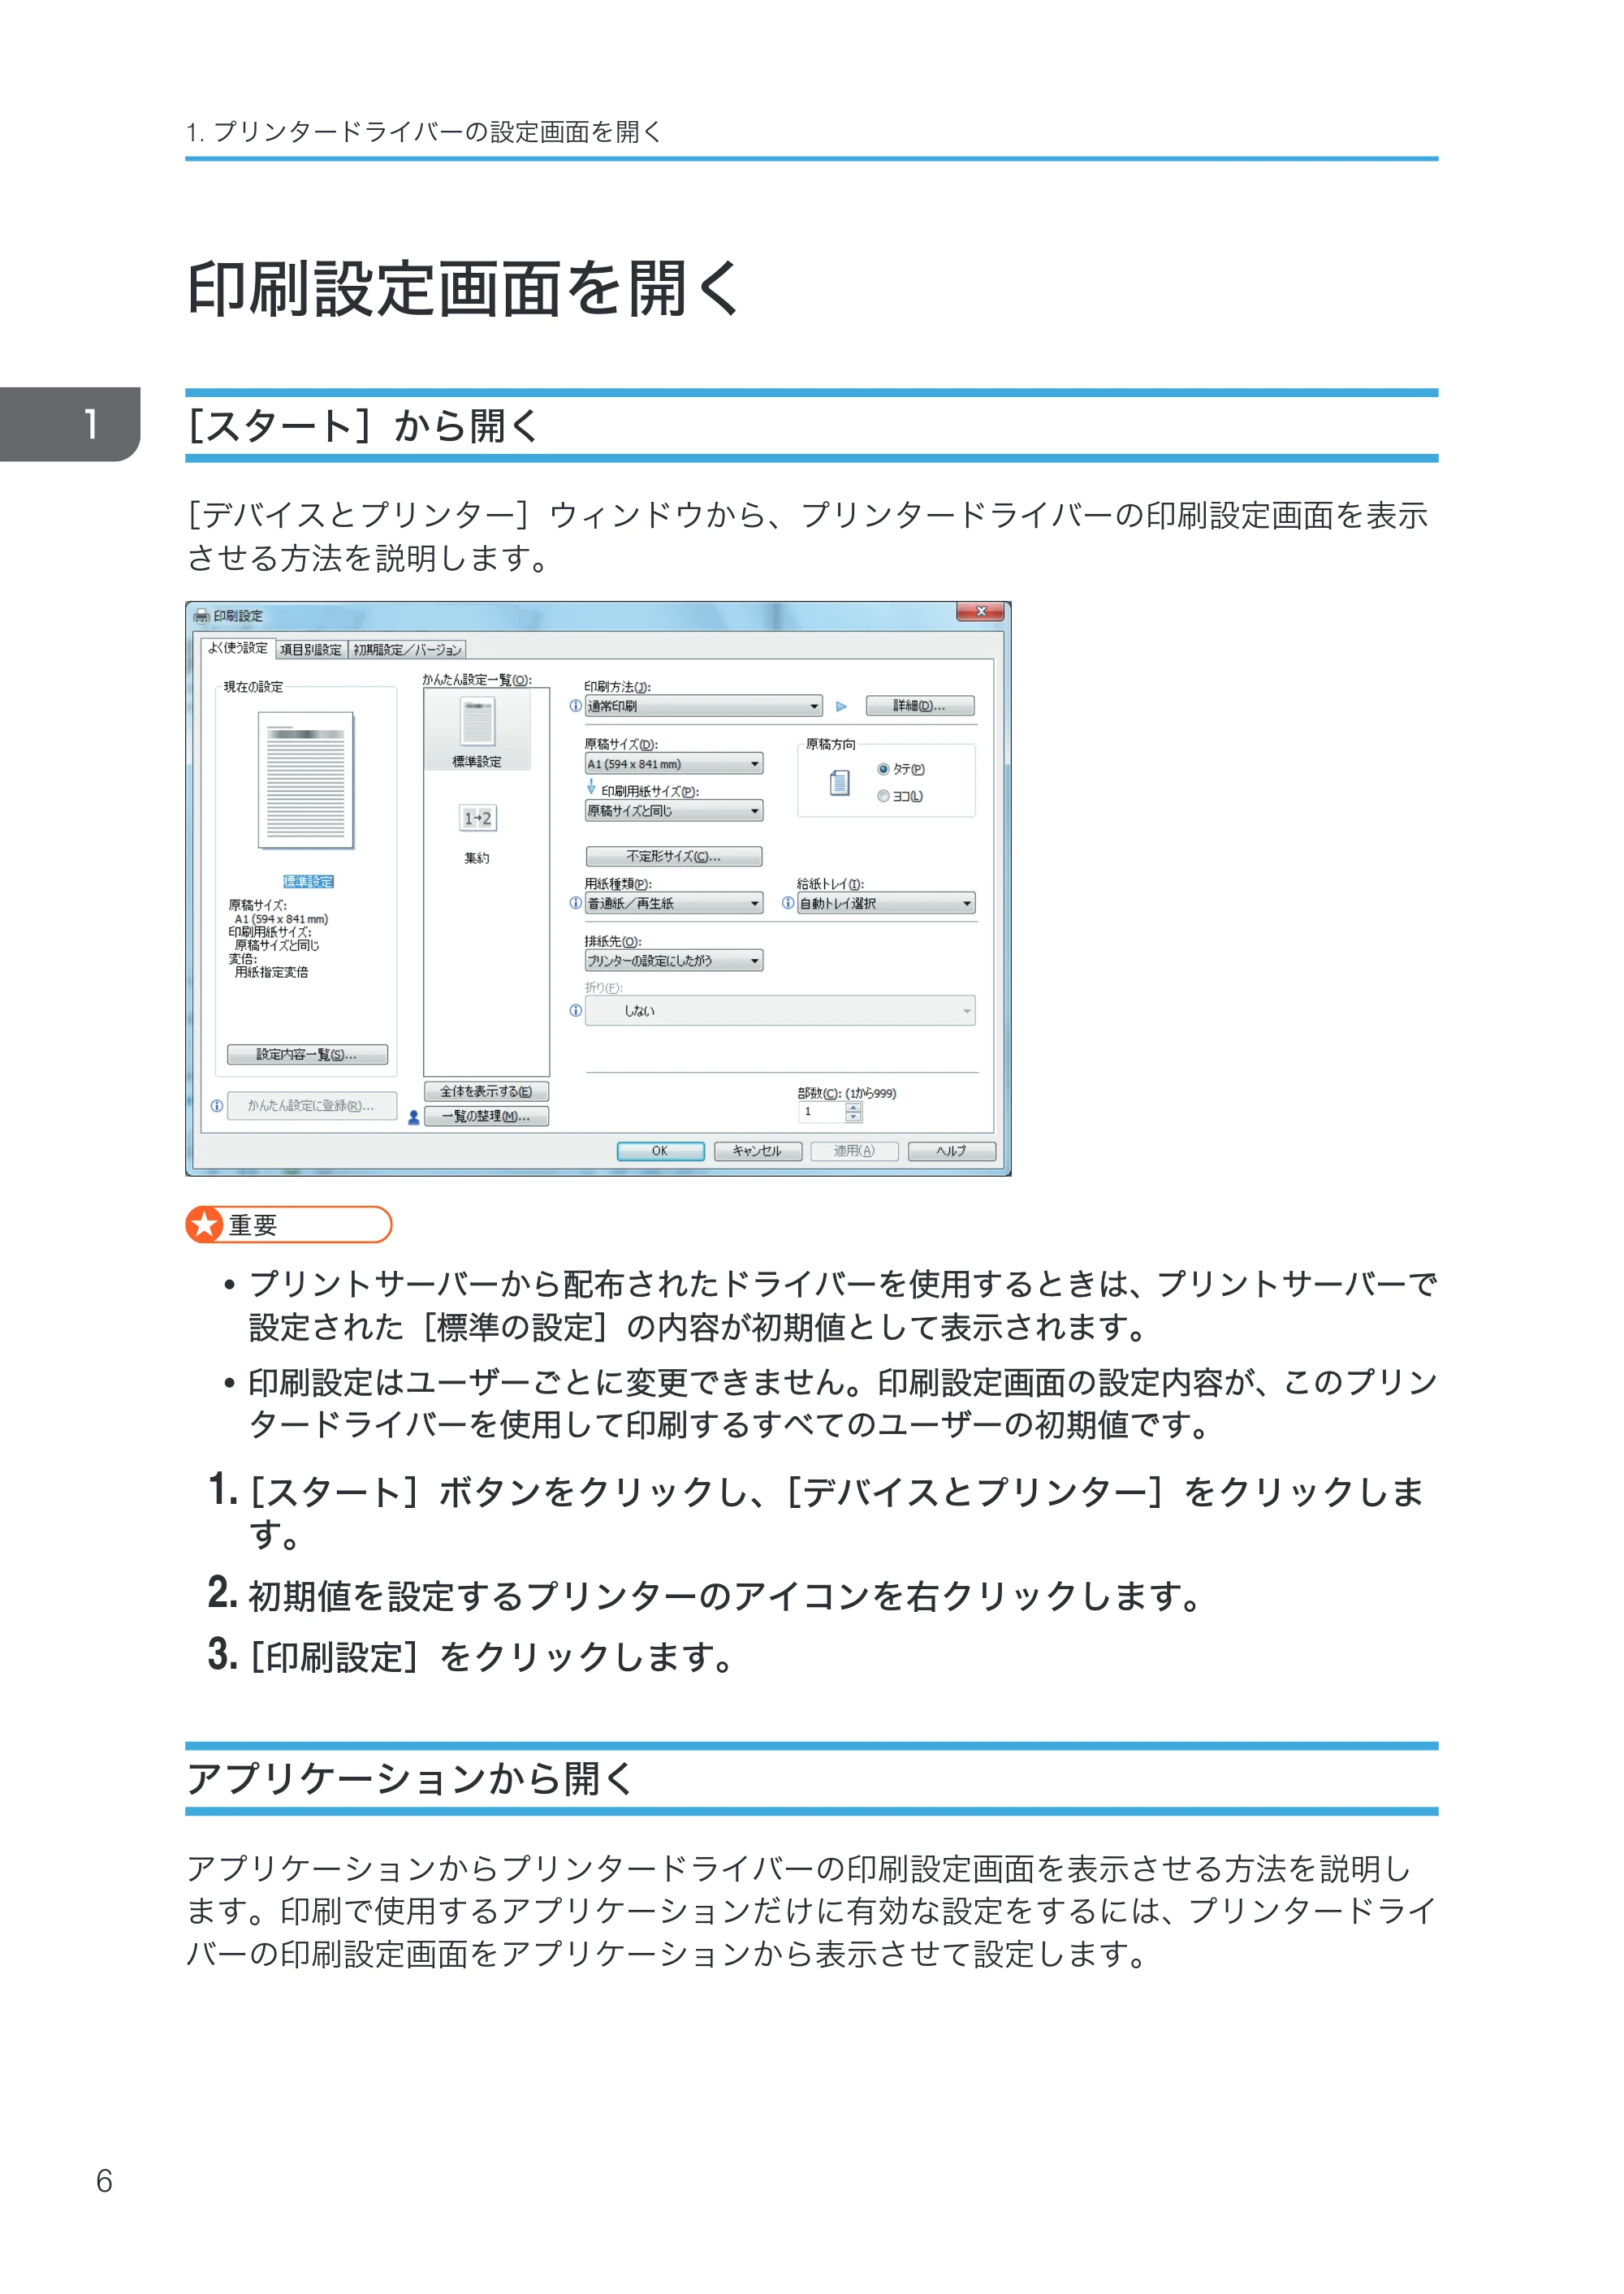Image resolution: width=1624 pixels, height=2294 pixels.
Task: Click 不定形サイズ(C)... button
Action: click(674, 856)
